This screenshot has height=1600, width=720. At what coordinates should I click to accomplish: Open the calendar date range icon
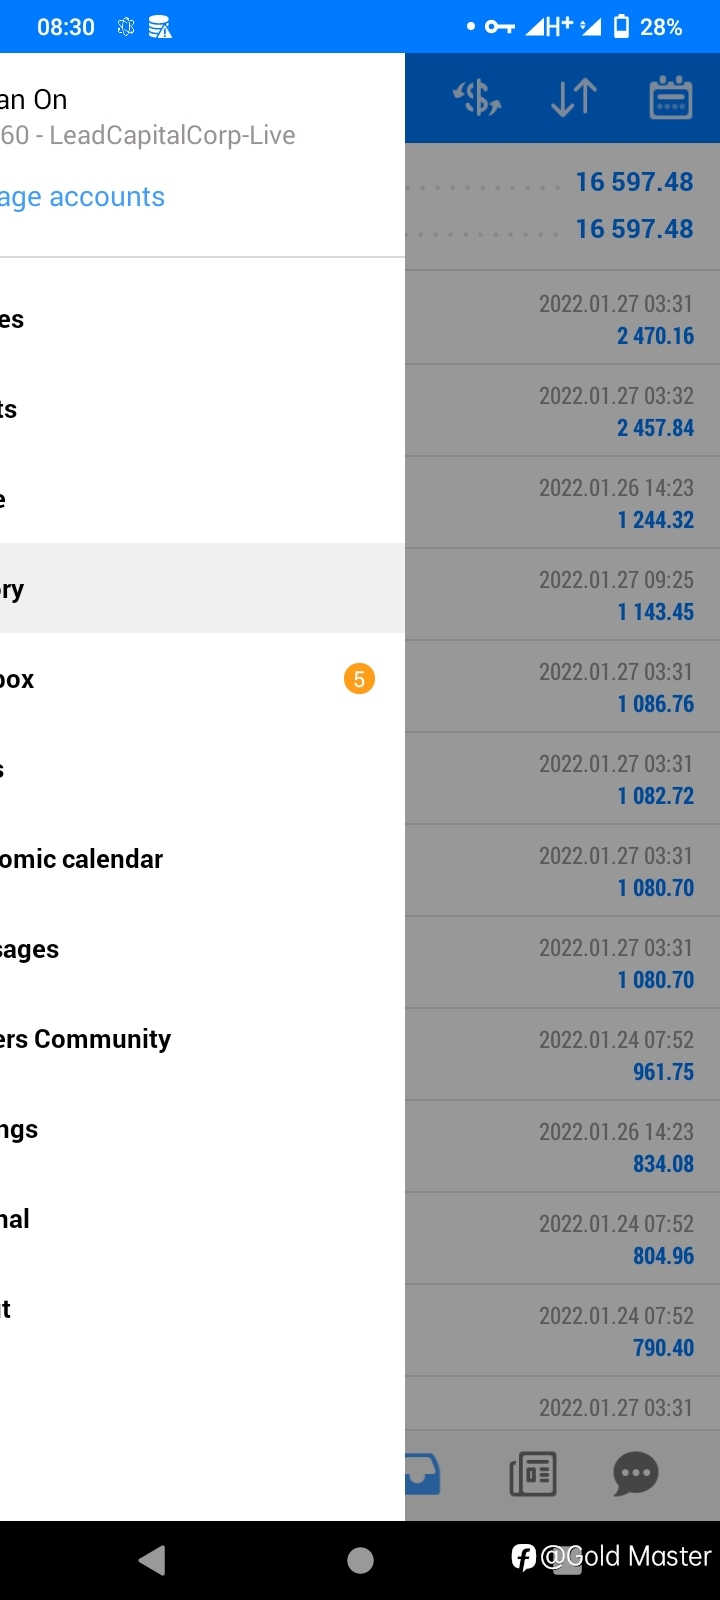(x=670, y=98)
